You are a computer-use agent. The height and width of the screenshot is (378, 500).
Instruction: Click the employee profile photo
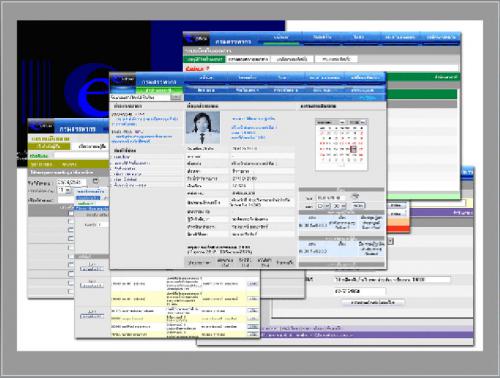click(x=203, y=128)
